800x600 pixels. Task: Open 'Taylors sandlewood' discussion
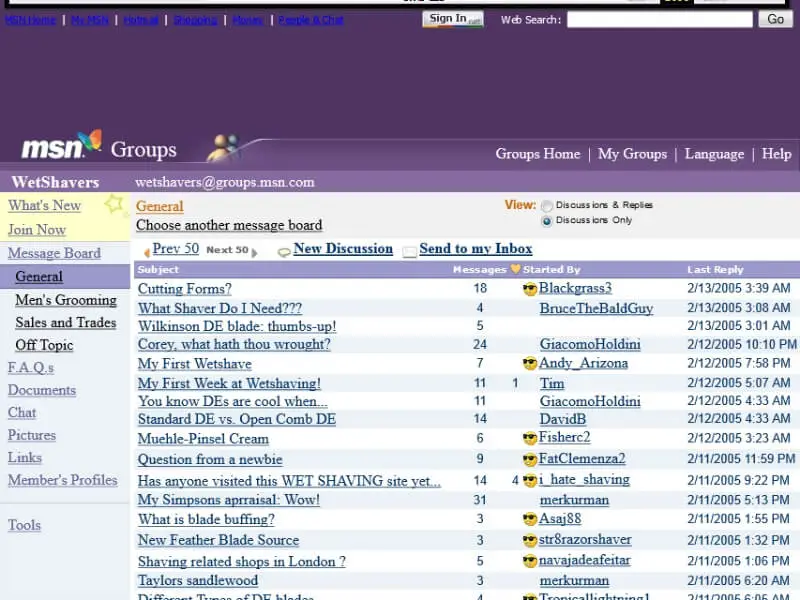[198, 580]
